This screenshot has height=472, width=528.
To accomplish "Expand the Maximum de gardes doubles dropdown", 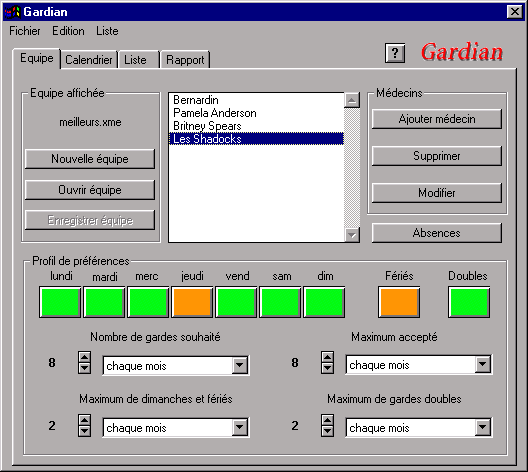I will click(x=483, y=428).
